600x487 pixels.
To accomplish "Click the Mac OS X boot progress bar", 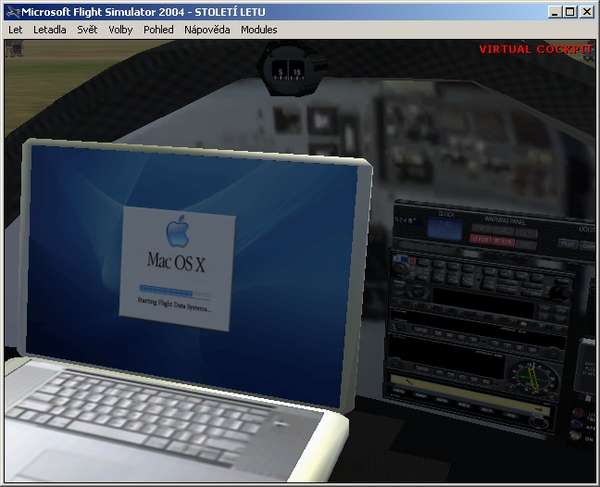I will (174, 291).
